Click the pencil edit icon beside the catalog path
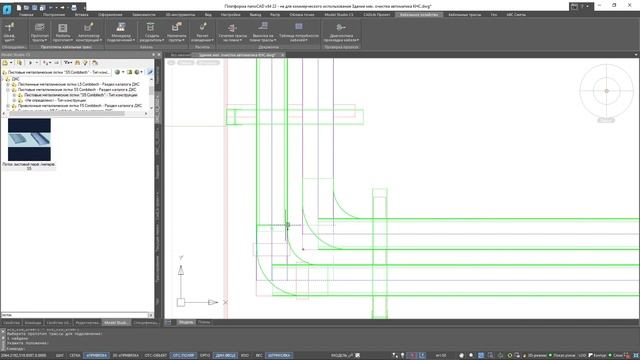 point(150,72)
